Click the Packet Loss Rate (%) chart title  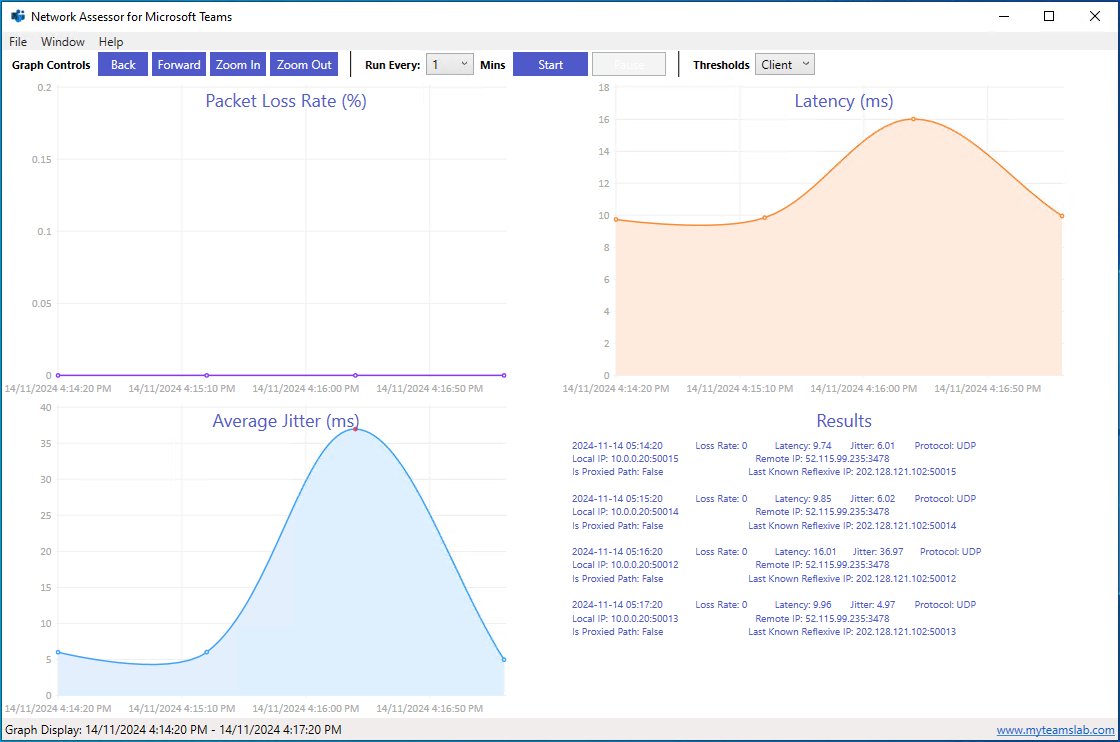(286, 101)
